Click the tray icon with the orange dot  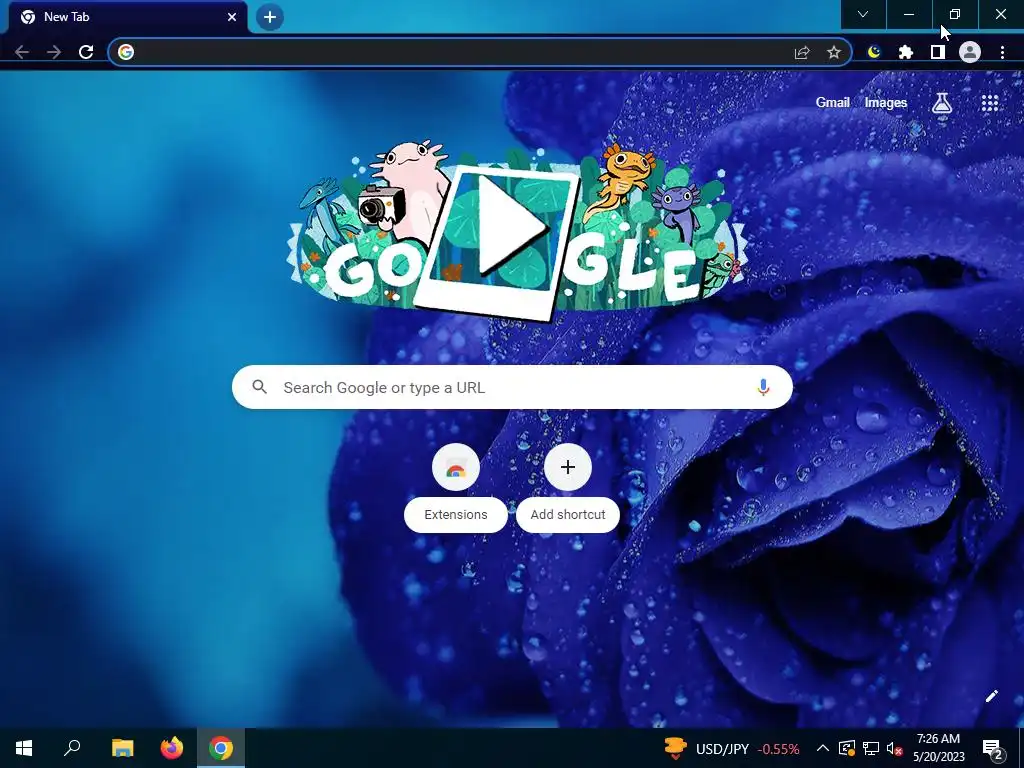pyautogui.click(x=847, y=748)
